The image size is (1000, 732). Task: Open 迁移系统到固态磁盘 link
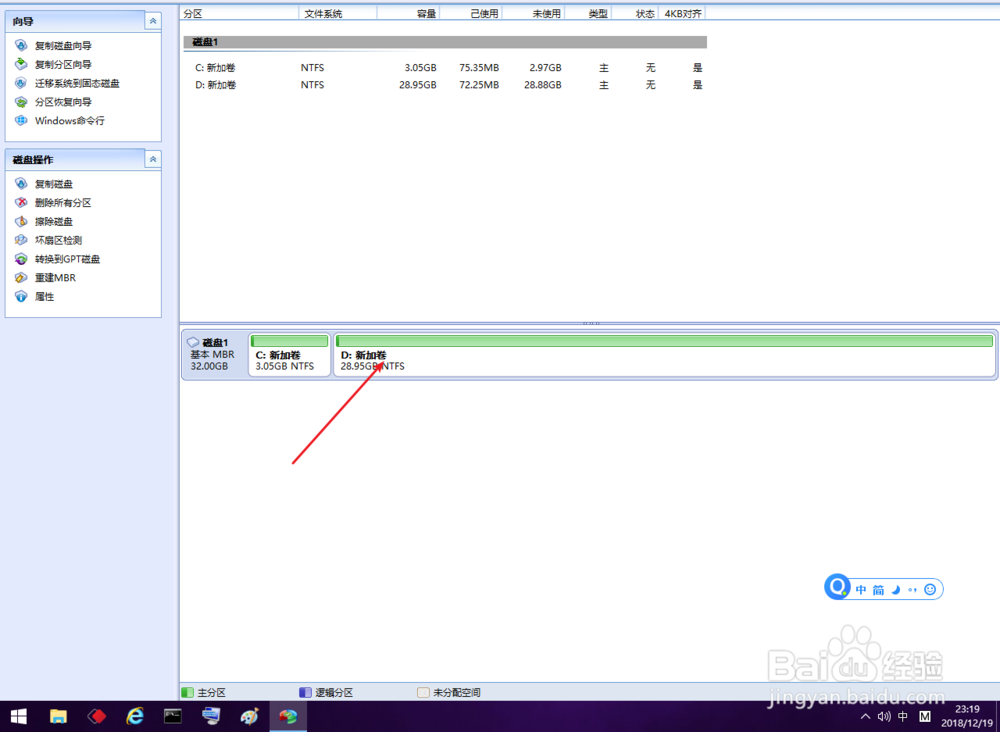[77, 83]
